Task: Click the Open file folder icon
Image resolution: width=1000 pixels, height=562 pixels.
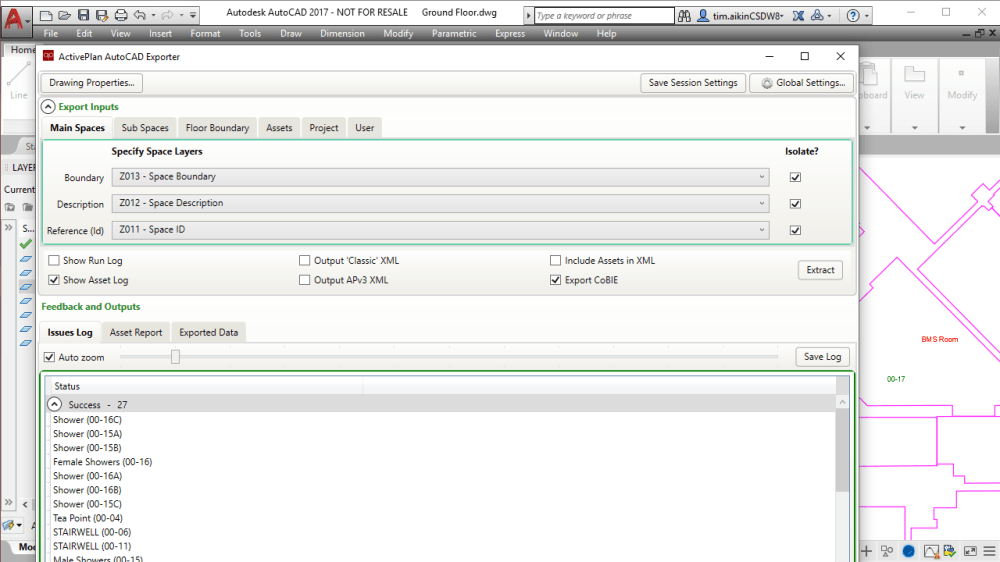Action: point(65,15)
